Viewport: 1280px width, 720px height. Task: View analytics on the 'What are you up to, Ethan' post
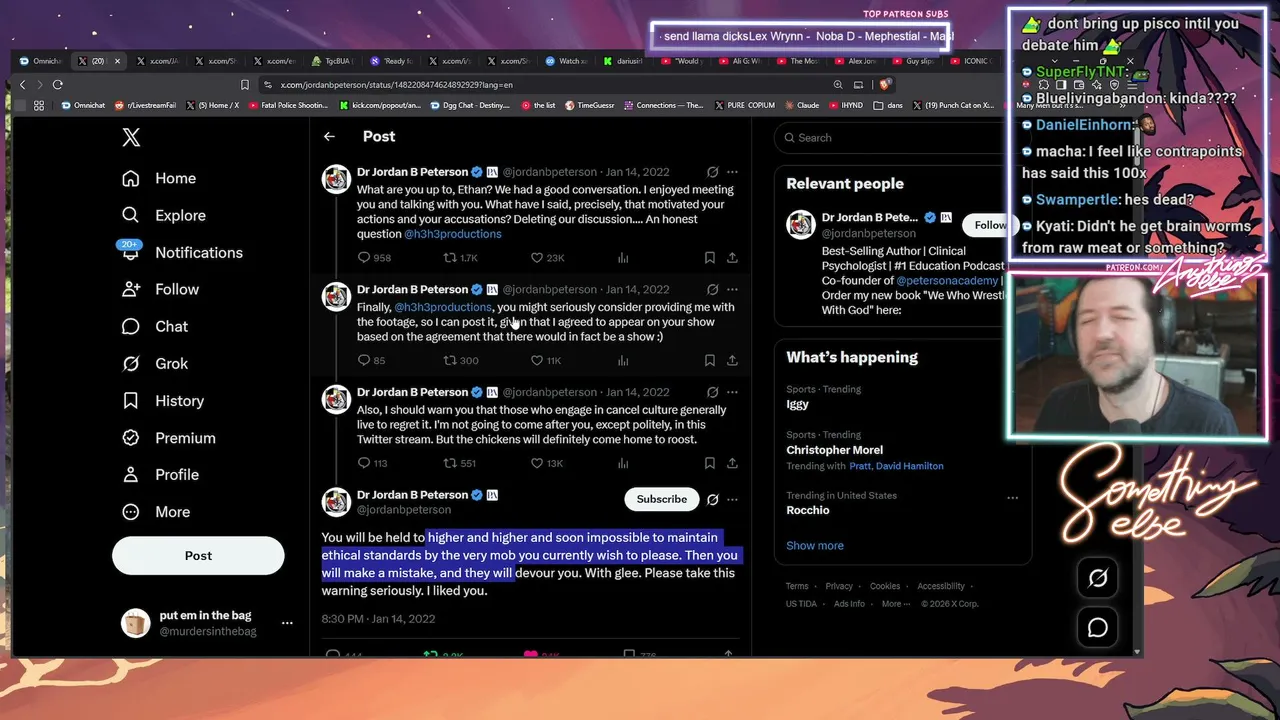623,258
